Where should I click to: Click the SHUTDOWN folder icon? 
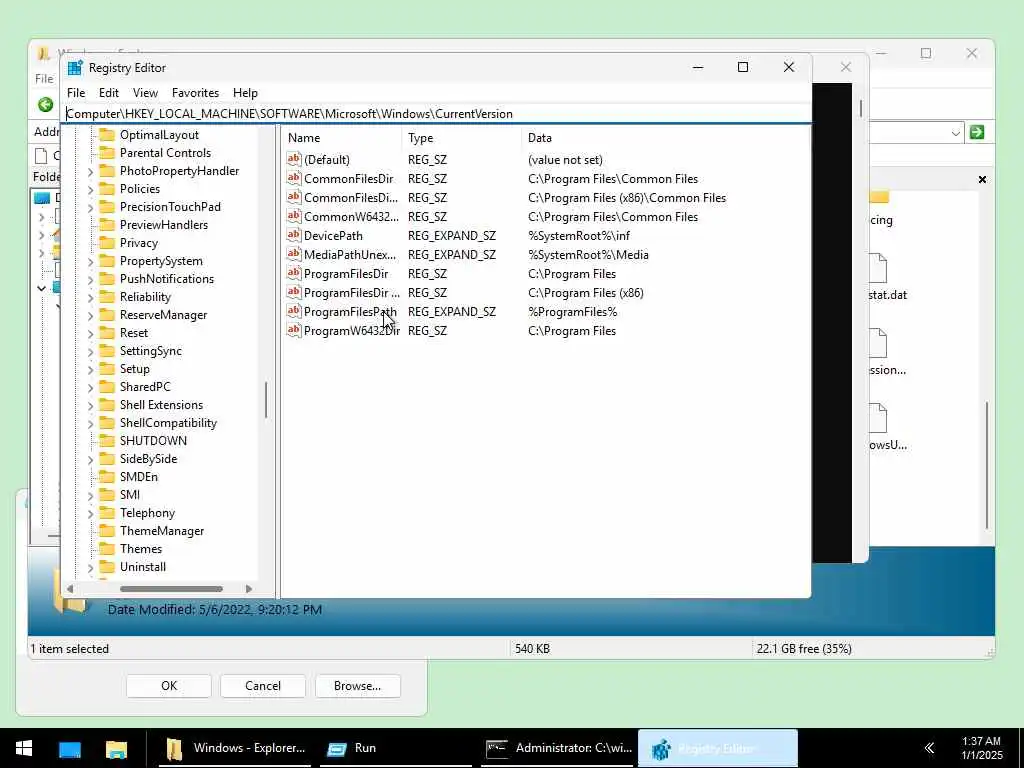coord(107,441)
